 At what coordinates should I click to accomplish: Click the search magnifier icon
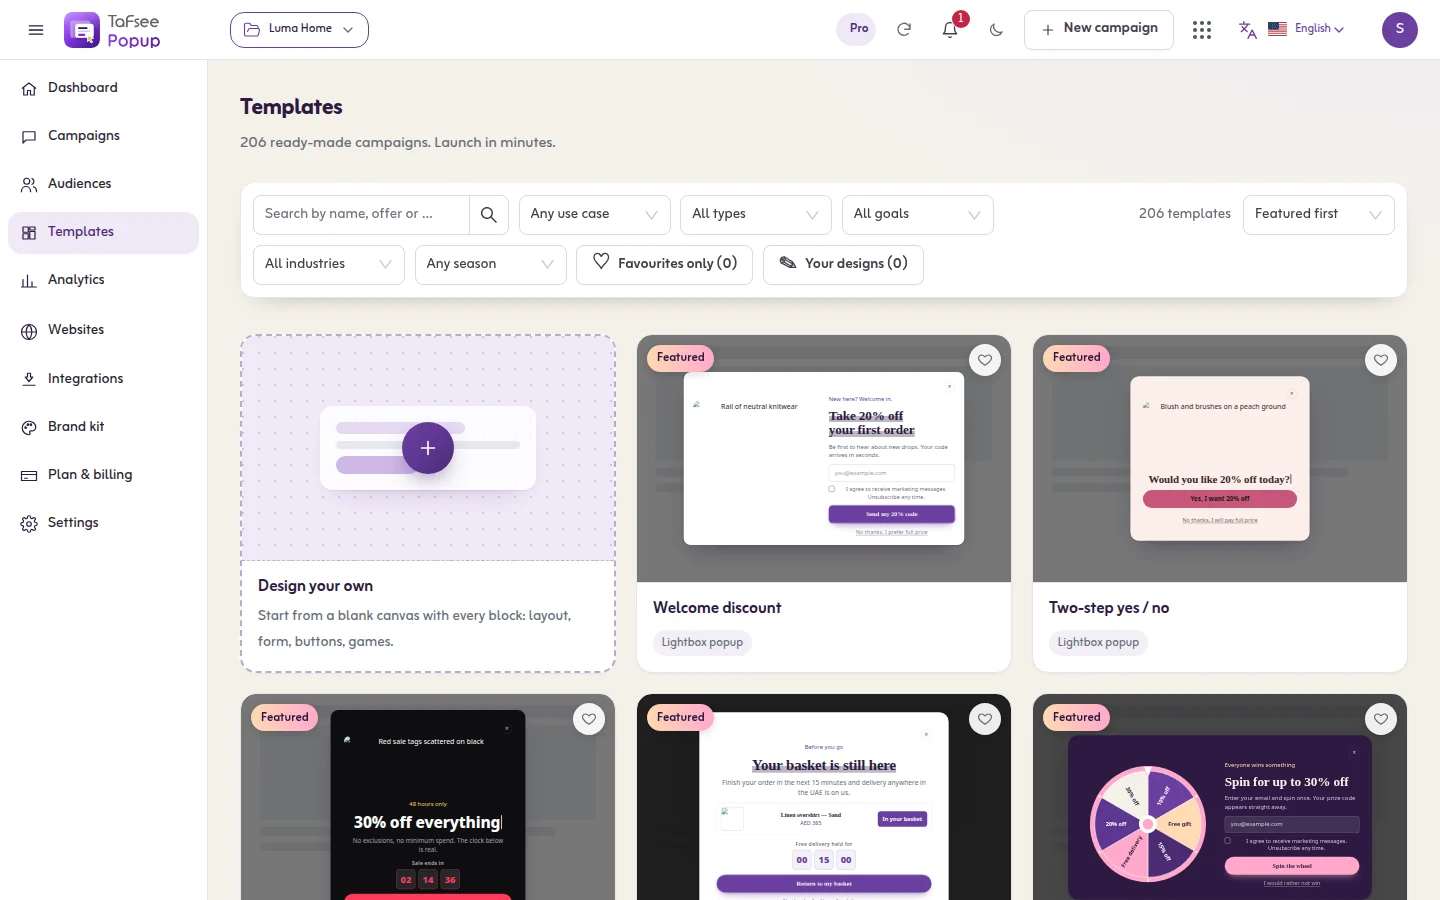pos(489,215)
